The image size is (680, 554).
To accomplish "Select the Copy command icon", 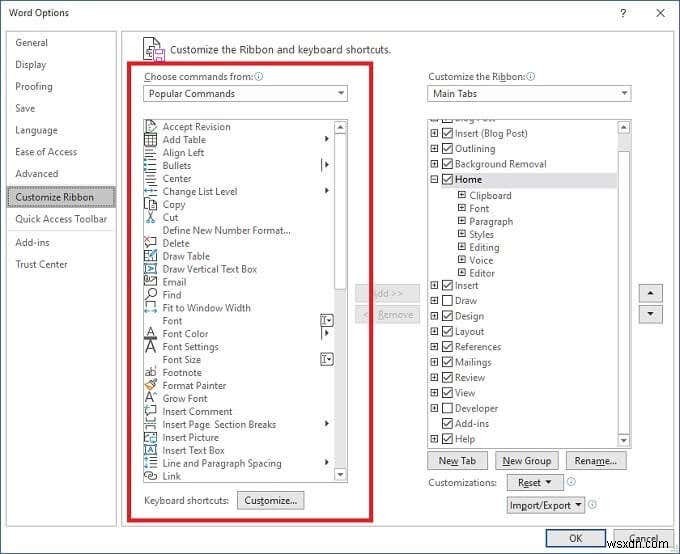I will (150, 204).
